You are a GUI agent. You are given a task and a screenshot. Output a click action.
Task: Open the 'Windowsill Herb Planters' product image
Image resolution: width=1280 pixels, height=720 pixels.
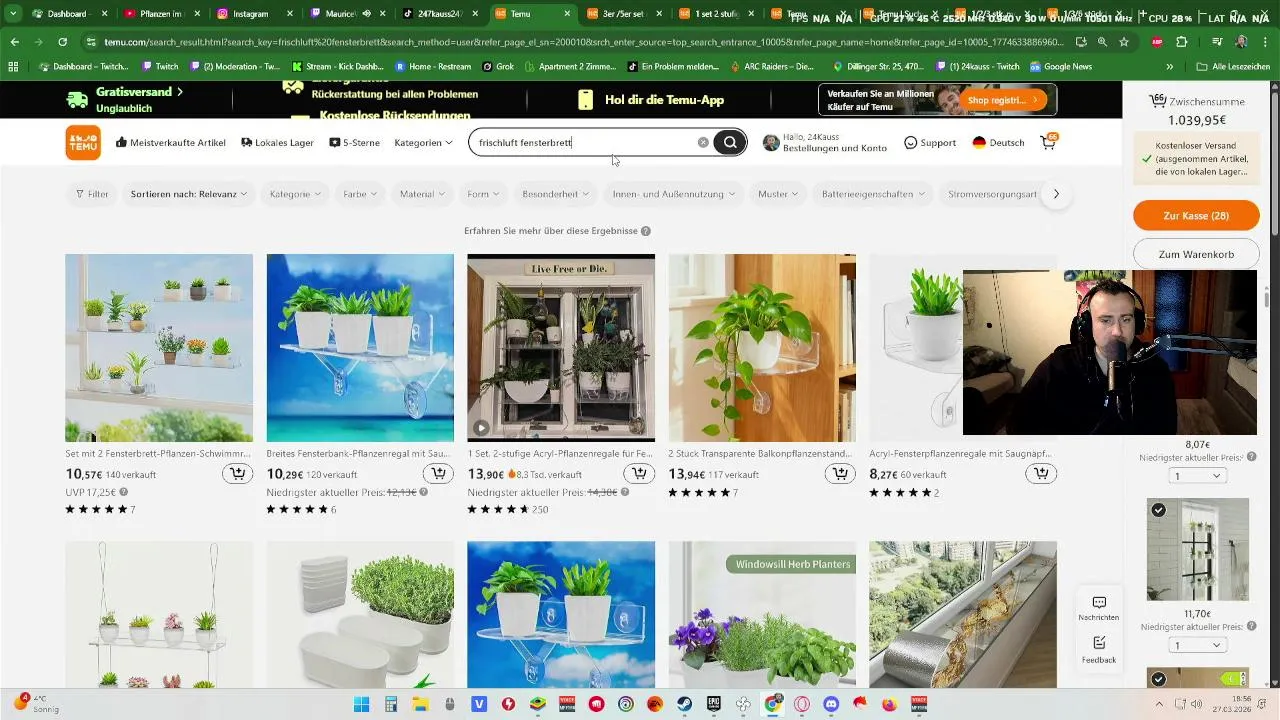[762, 614]
